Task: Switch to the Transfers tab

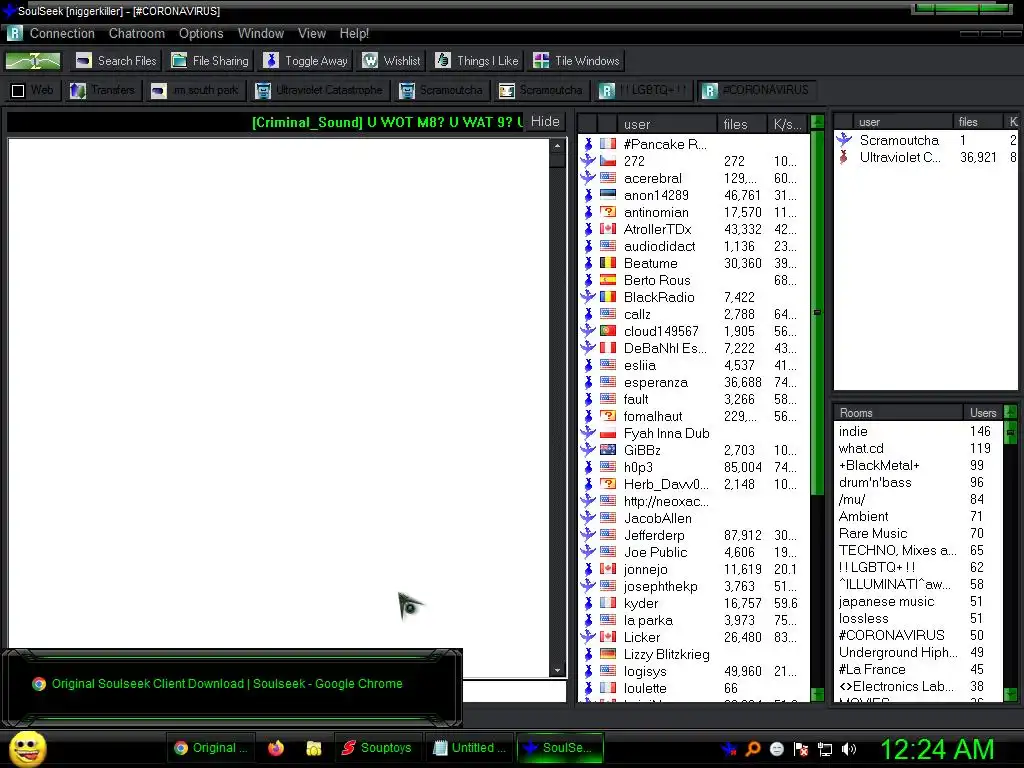Action: (103, 90)
